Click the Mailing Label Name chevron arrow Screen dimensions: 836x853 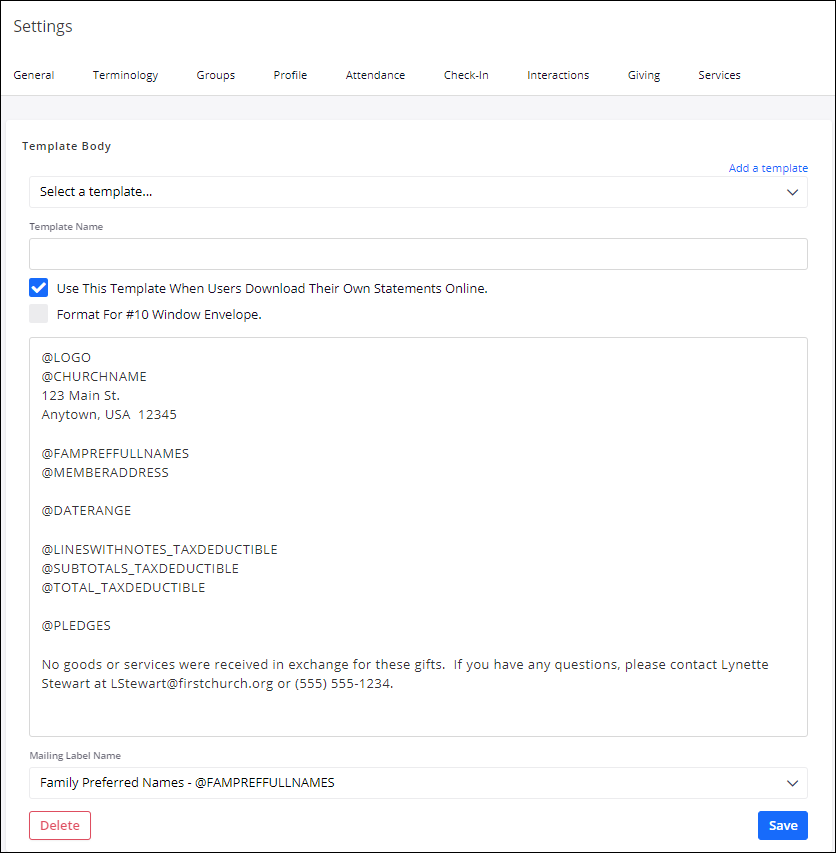click(792, 783)
